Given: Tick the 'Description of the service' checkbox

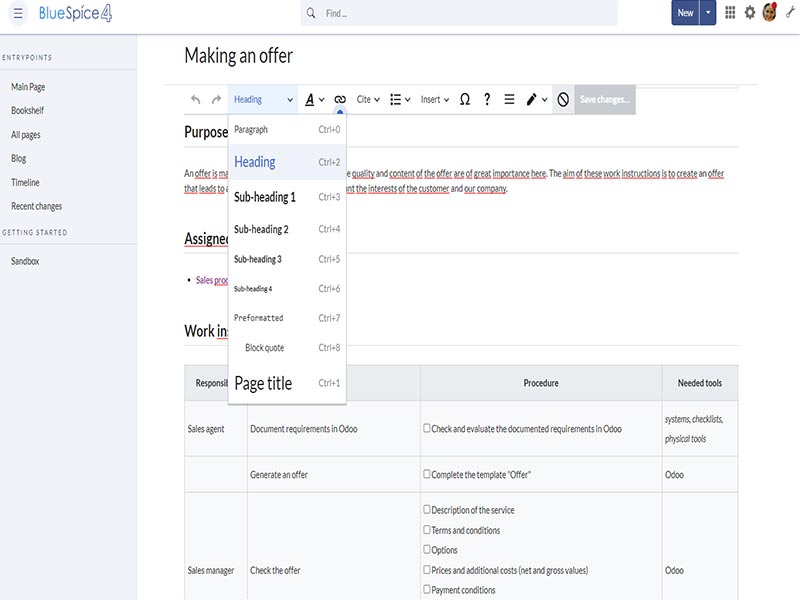Looking at the screenshot, I should (427, 510).
